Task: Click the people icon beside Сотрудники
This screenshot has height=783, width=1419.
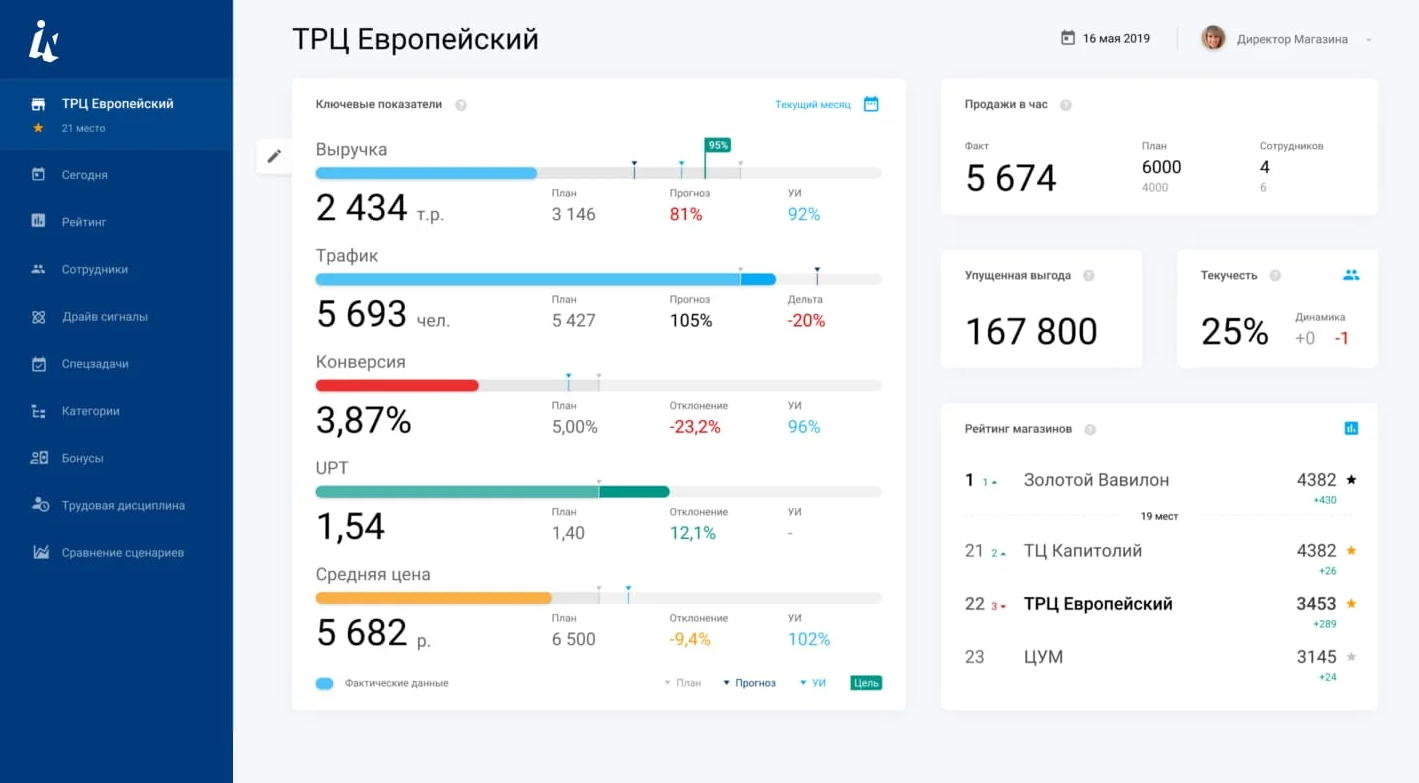Action: [38, 269]
